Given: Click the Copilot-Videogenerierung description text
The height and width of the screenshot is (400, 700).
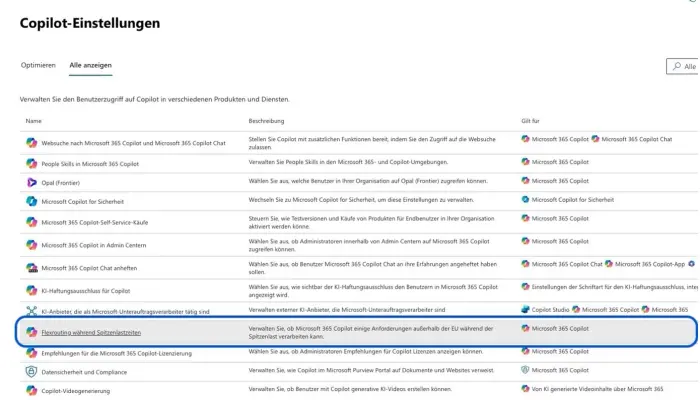Looking at the screenshot, I should click(x=350, y=389).
